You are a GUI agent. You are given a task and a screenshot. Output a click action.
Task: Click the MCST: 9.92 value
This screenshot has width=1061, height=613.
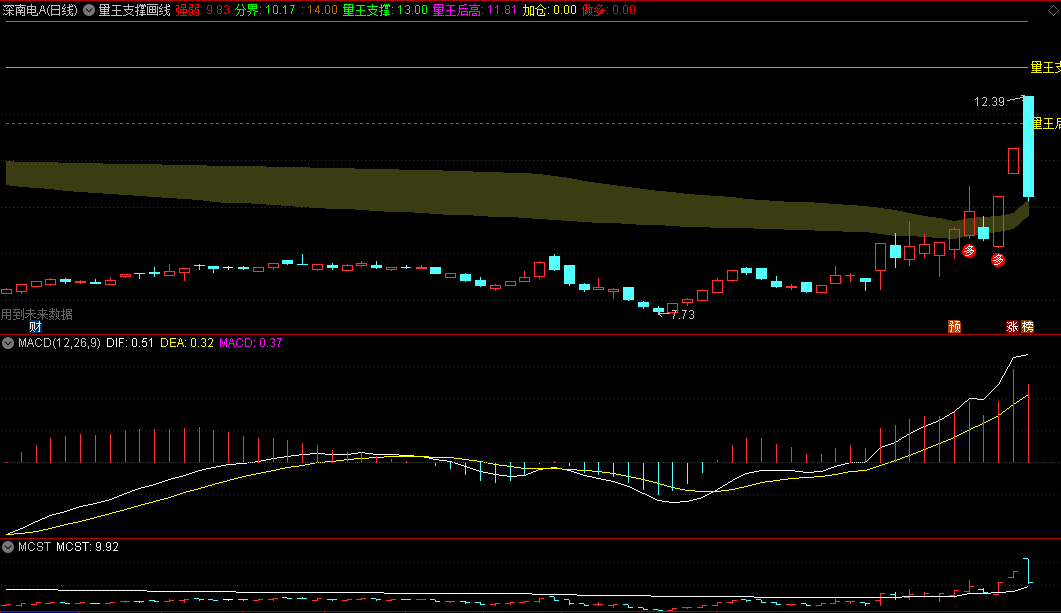pyautogui.click(x=87, y=547)
